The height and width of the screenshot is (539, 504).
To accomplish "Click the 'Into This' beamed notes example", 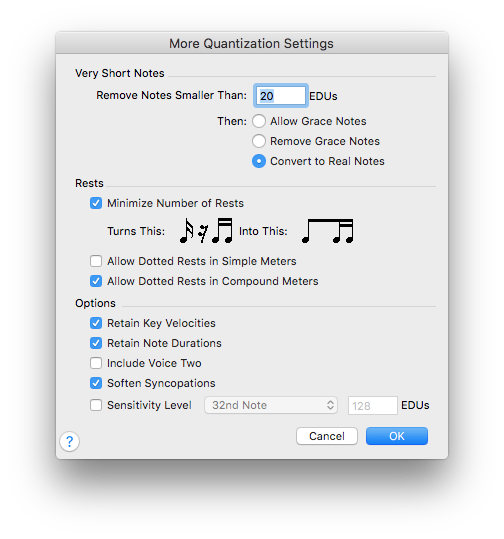I will point(328,231).
